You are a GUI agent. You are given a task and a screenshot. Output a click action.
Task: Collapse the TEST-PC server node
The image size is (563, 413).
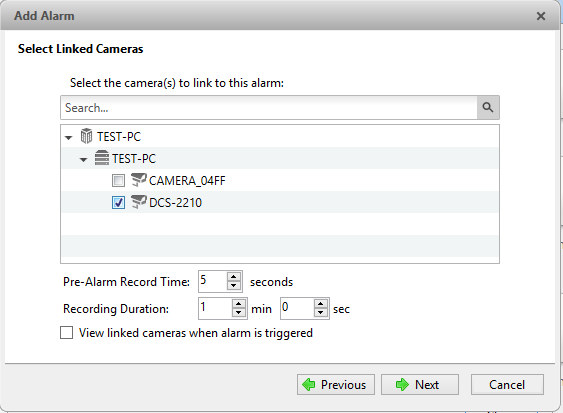83,159
